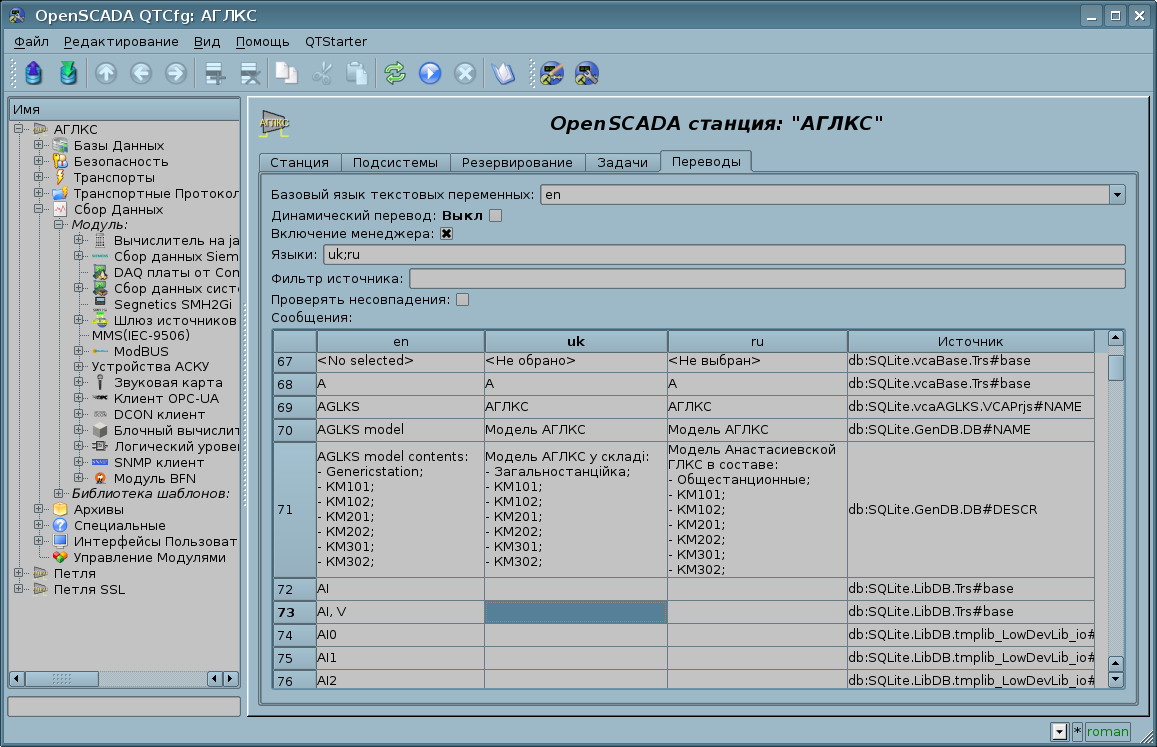Click the Источник column header

click(x=970, y=341)
